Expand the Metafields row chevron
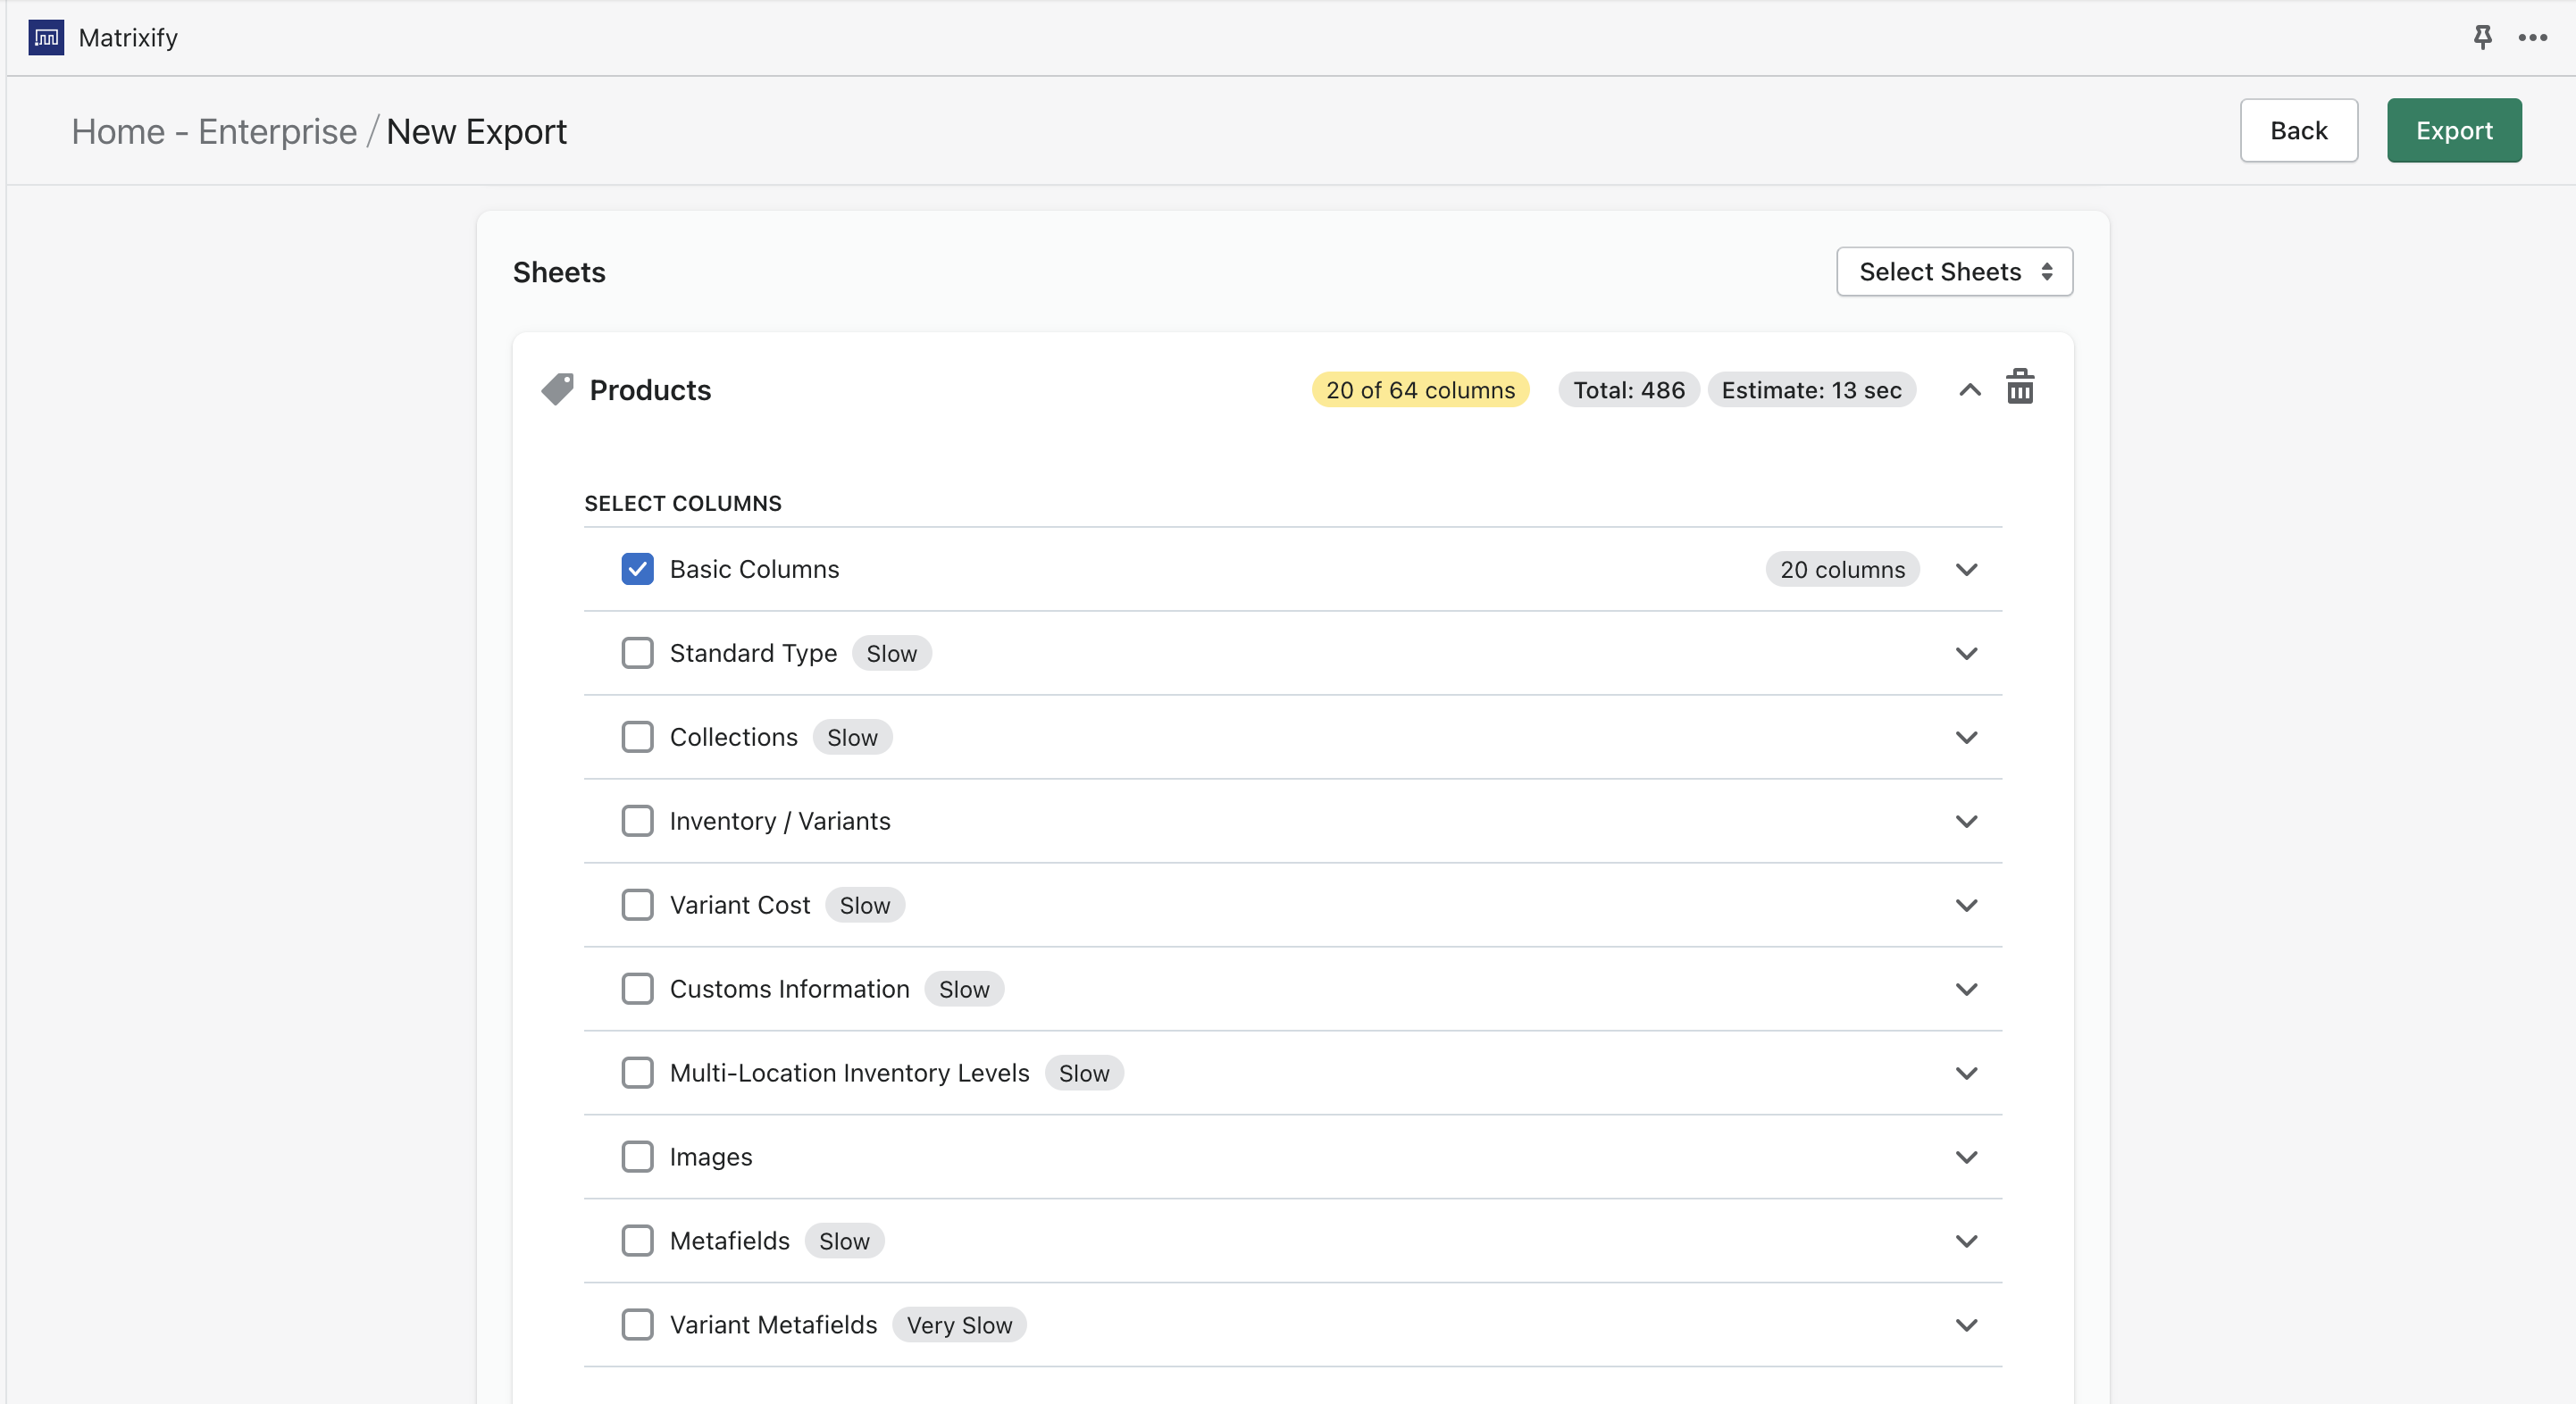The height and width of the screenshot is (1404, 2576). click(x=1966, y=1241)
